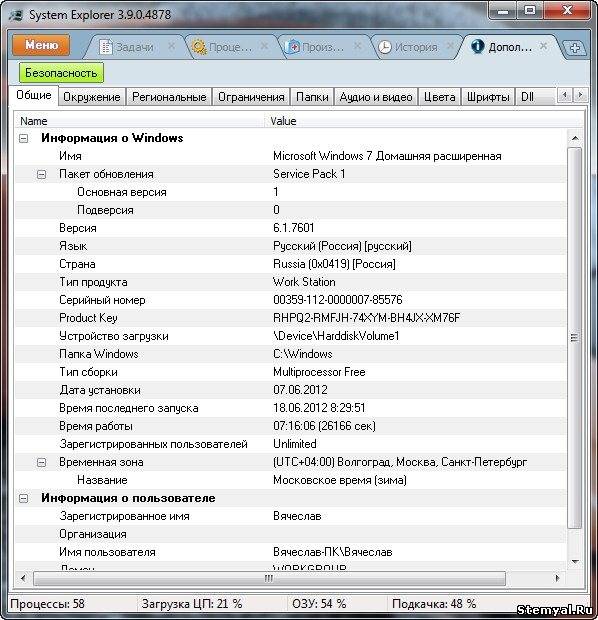Select the Дата установки row
This screenshot has height=620, width=598.
291,390
